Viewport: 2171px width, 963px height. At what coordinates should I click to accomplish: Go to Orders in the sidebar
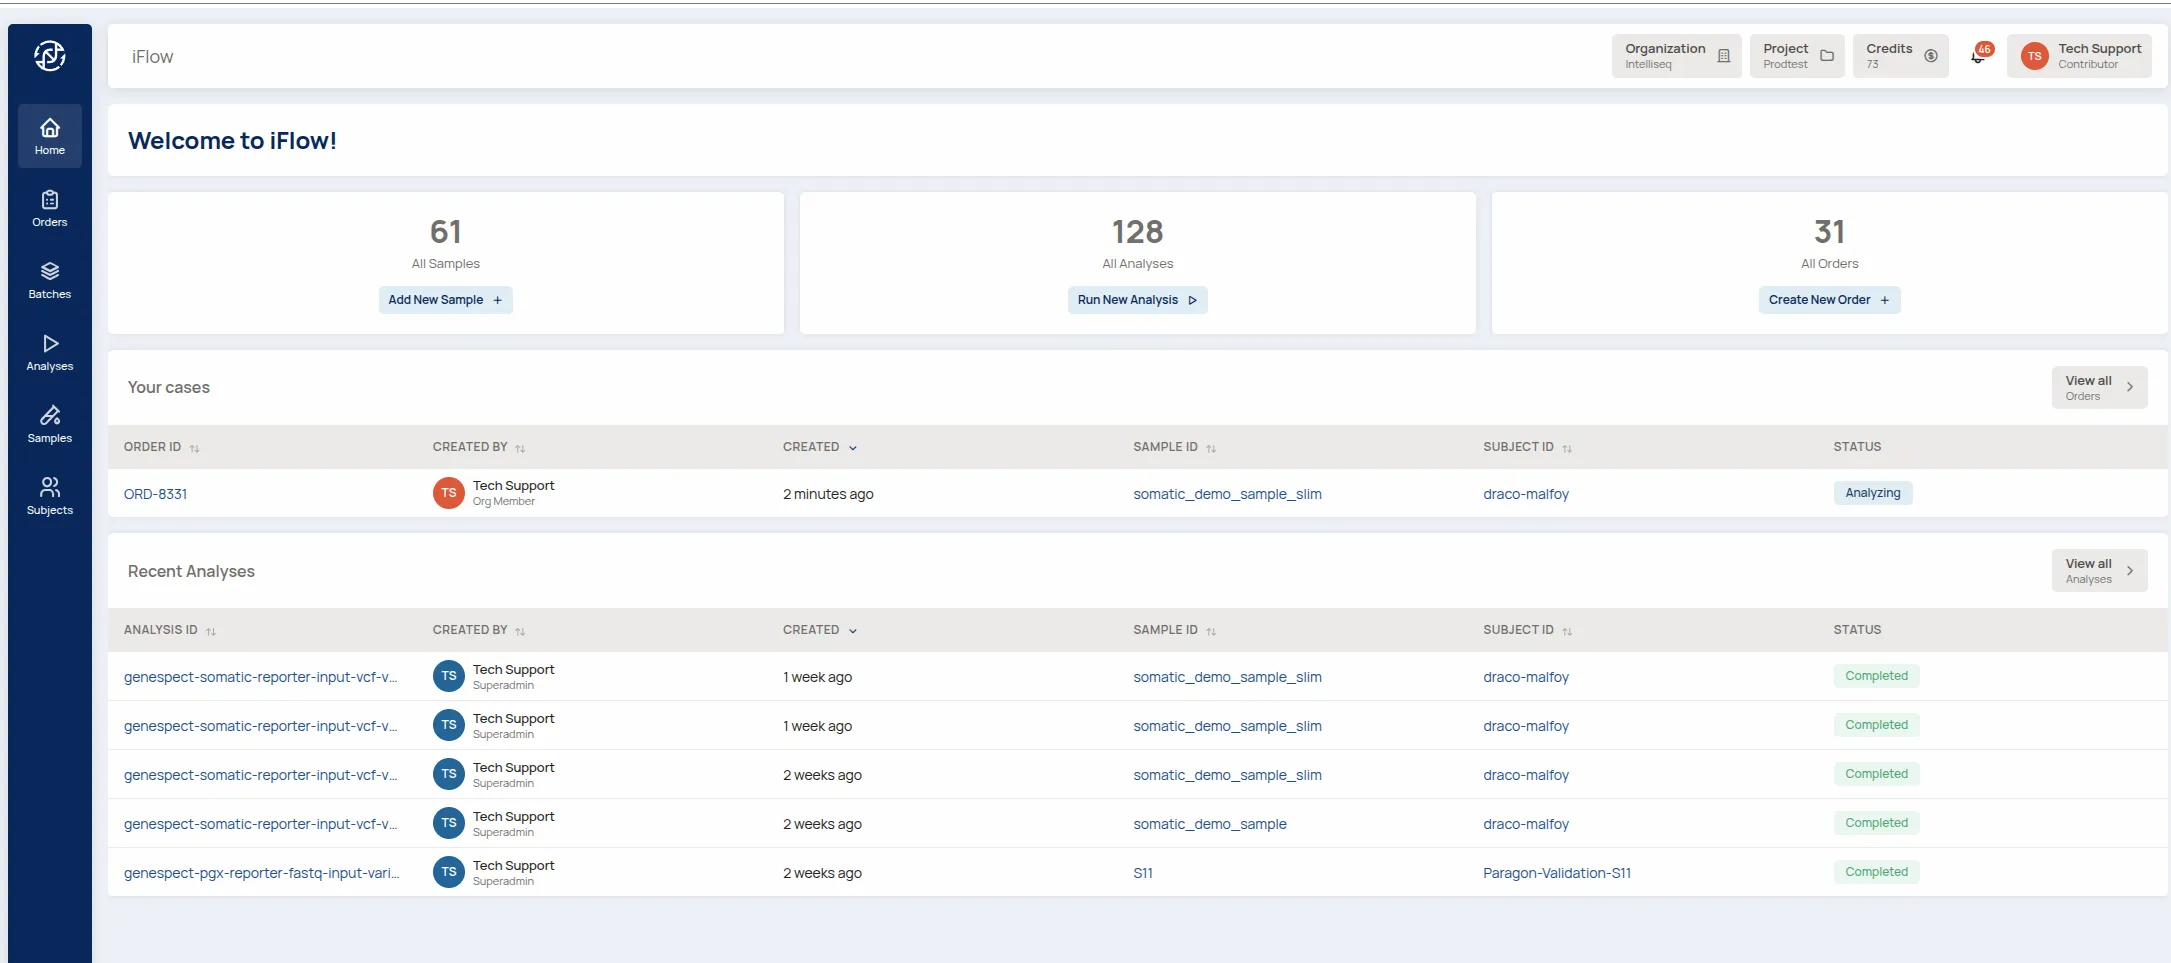tap(50, 208)
